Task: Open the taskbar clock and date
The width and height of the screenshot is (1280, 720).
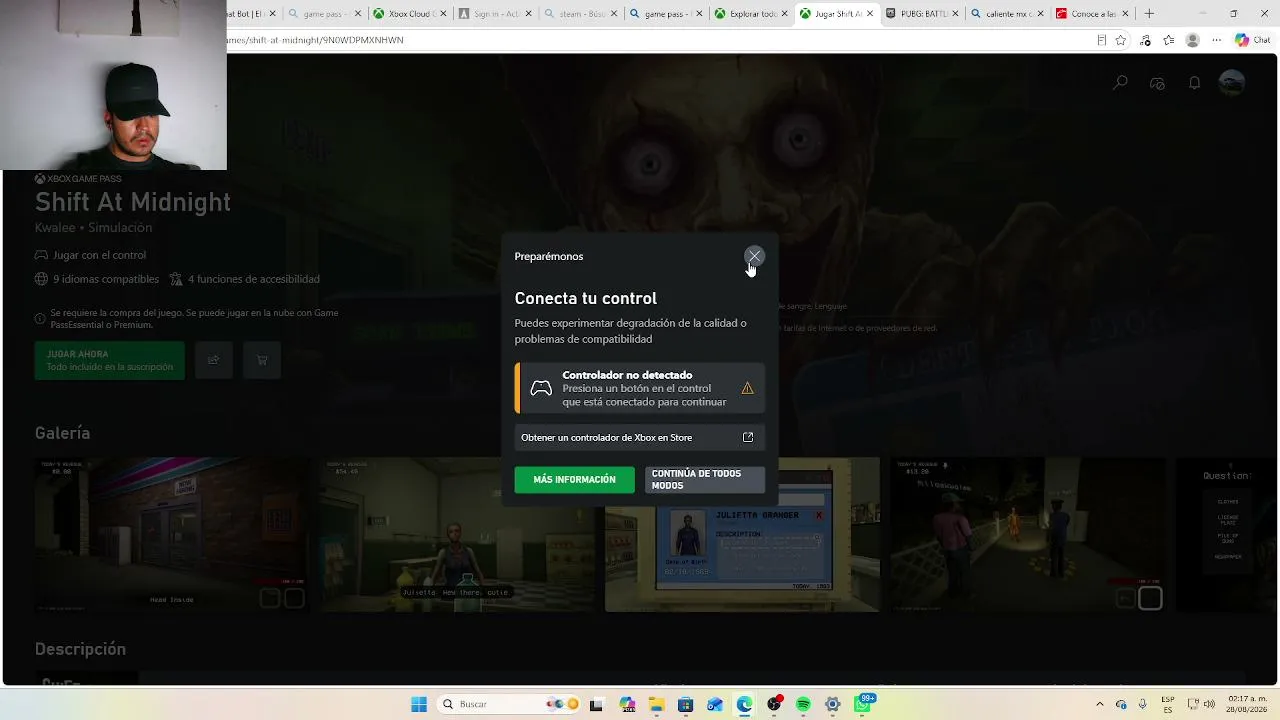Action: tap(1245, 704)
